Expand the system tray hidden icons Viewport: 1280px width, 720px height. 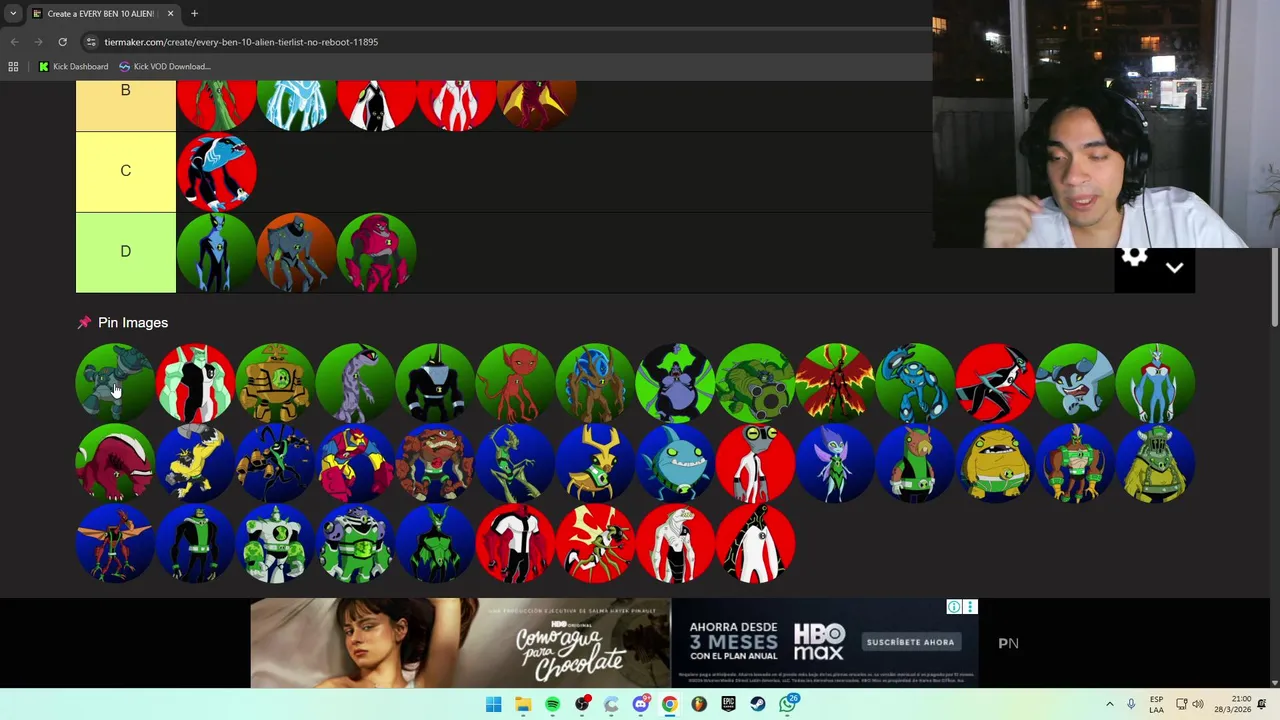pyautogui.click(x=1109, y=704)
